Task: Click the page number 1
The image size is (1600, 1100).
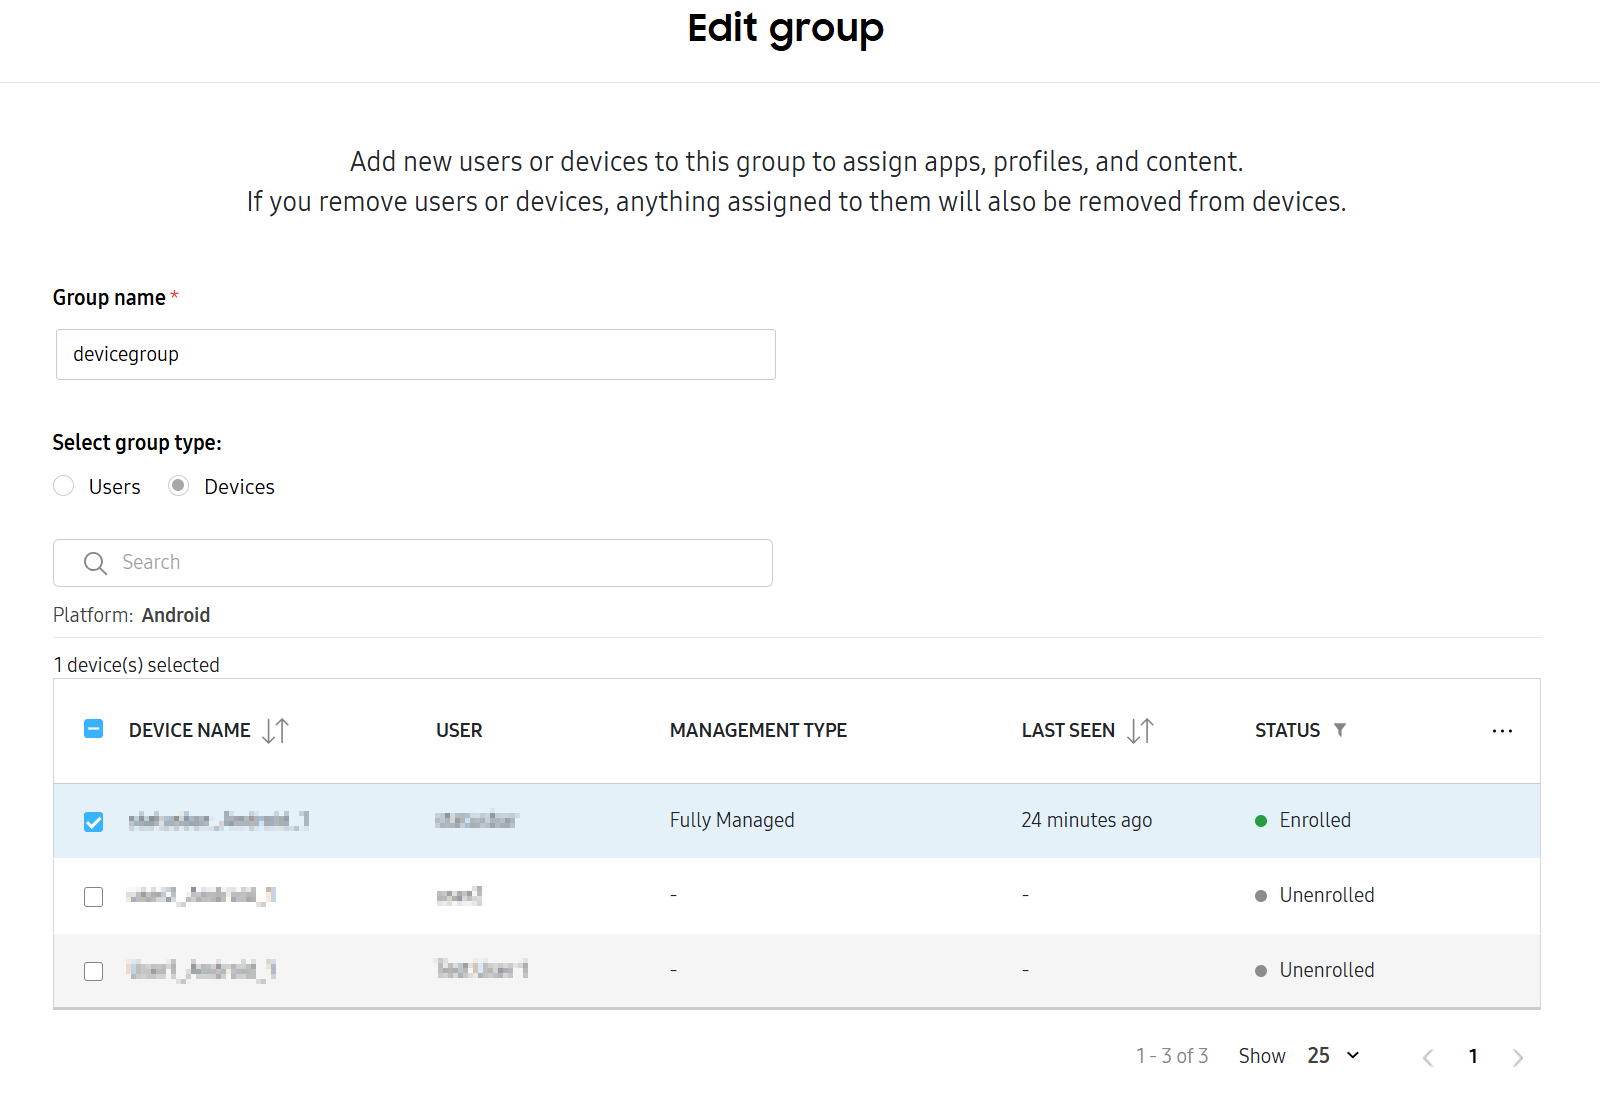Action: pos(1473,1056)
